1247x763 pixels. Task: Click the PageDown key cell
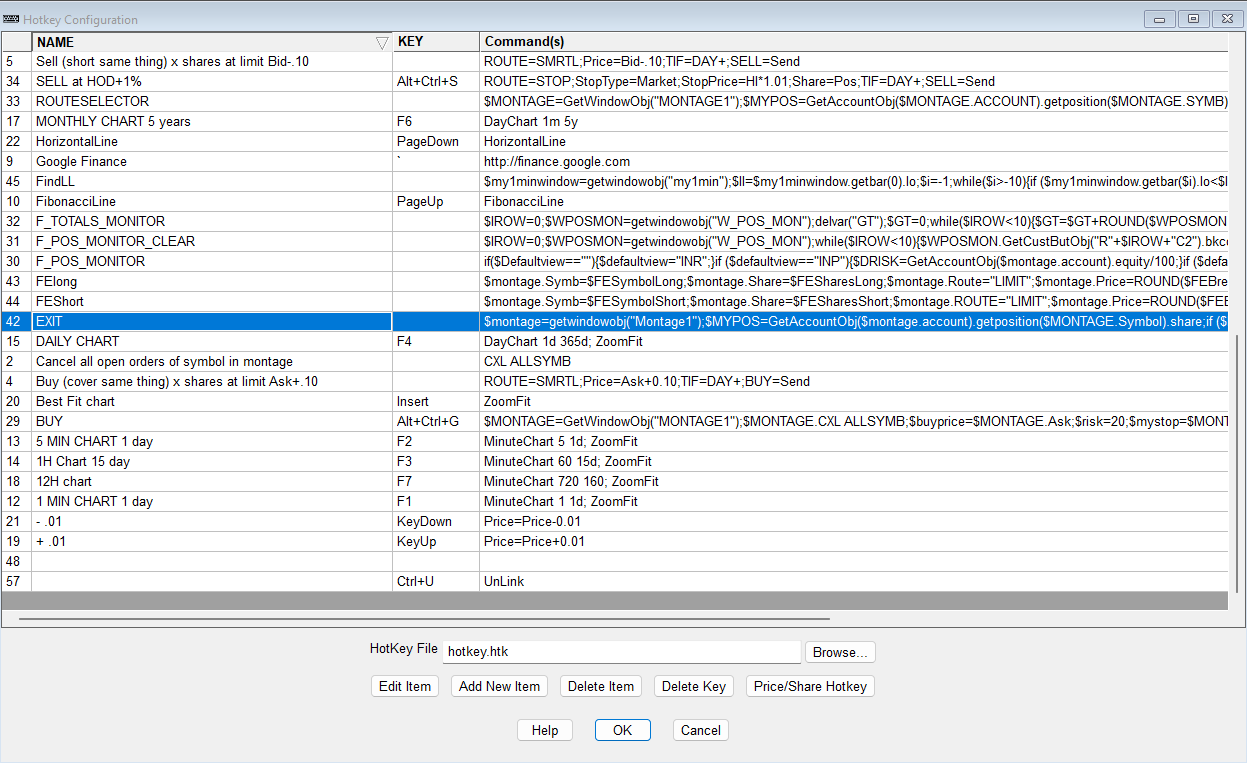436,141
